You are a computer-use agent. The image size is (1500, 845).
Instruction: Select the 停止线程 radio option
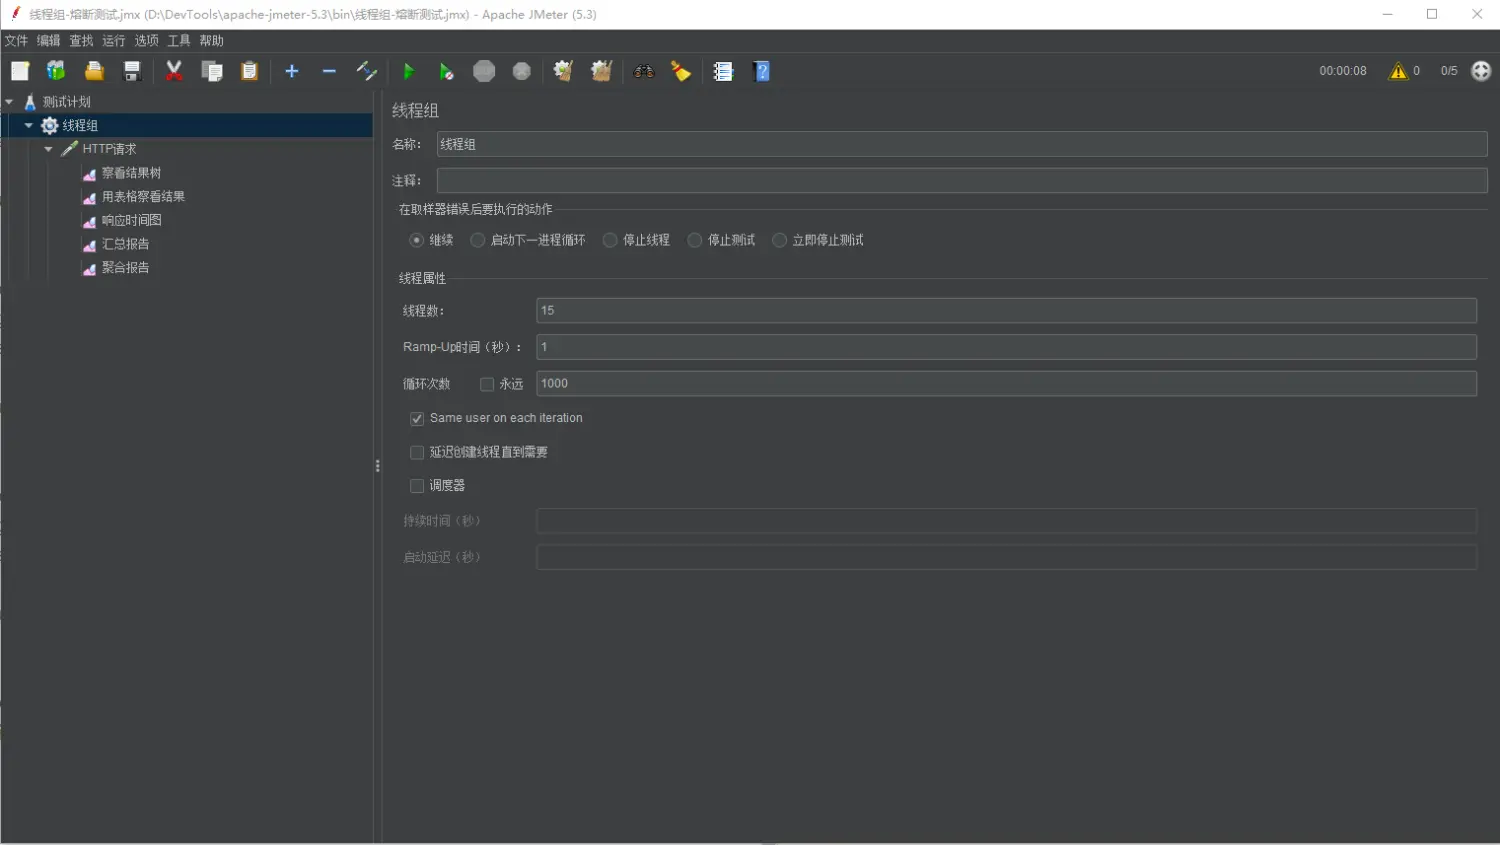coord(610,240)
